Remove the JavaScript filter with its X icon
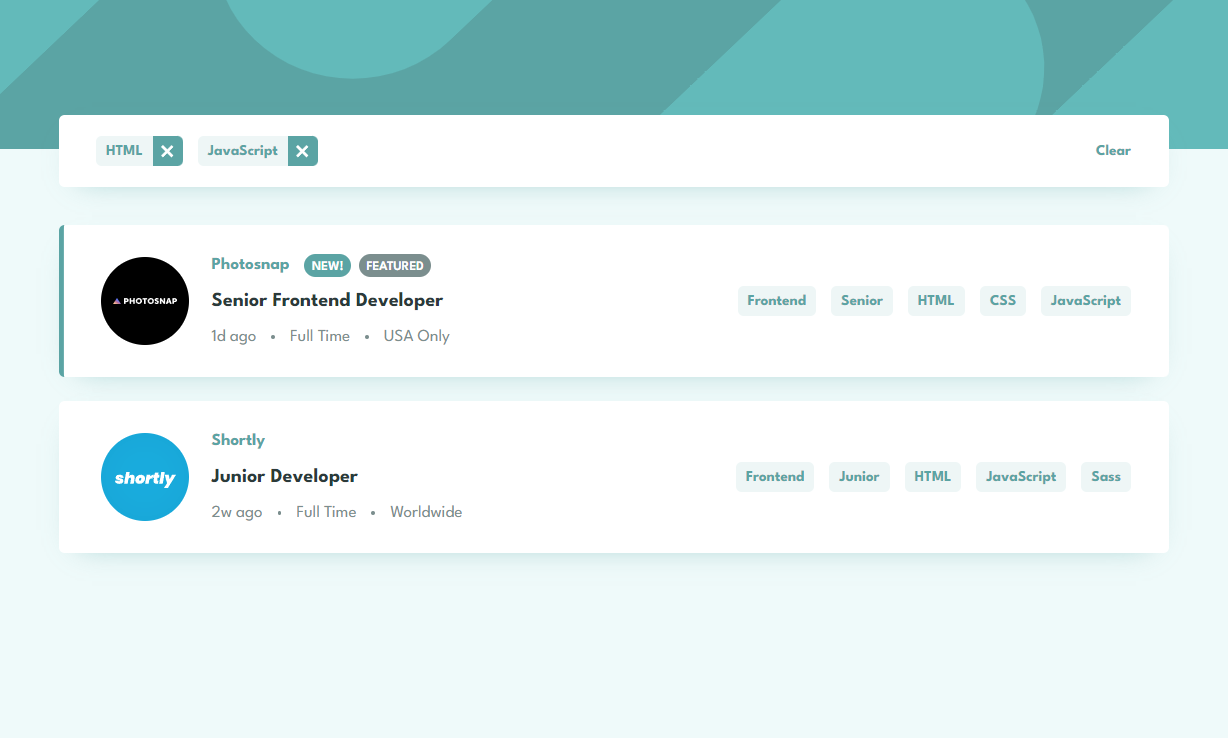 pos(302,151)
